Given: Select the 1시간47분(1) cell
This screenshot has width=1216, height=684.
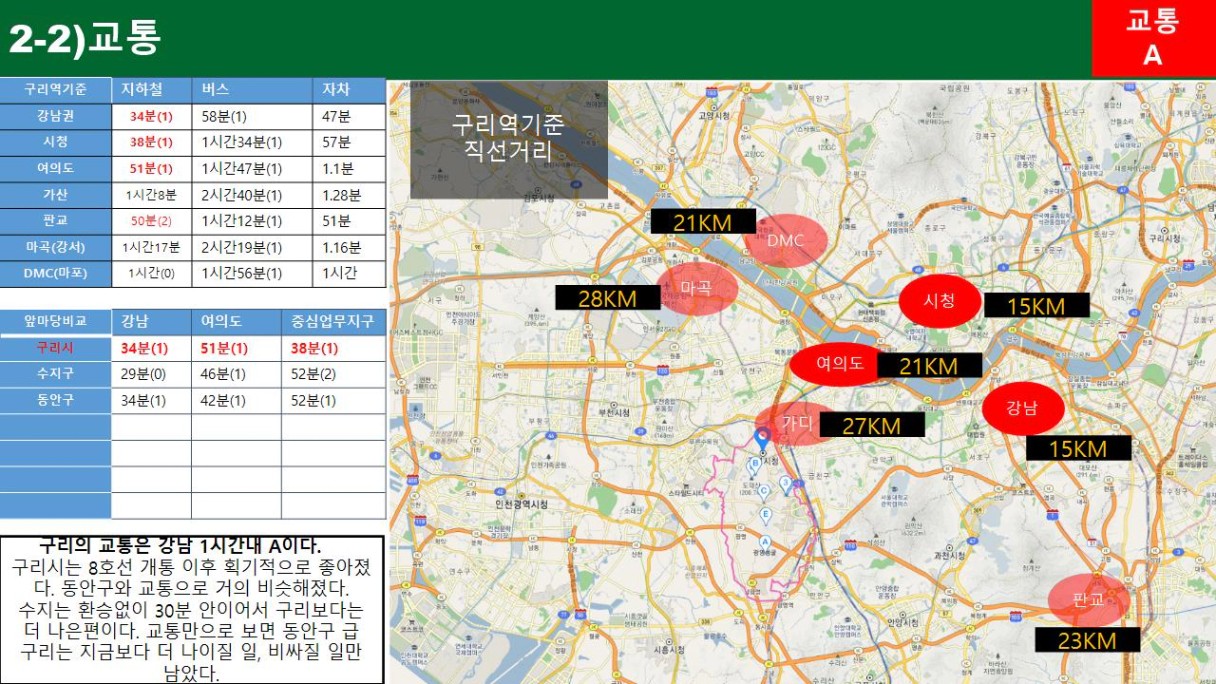Looking at the screenshot, I should pyautogui.click(x=251, y=168).
